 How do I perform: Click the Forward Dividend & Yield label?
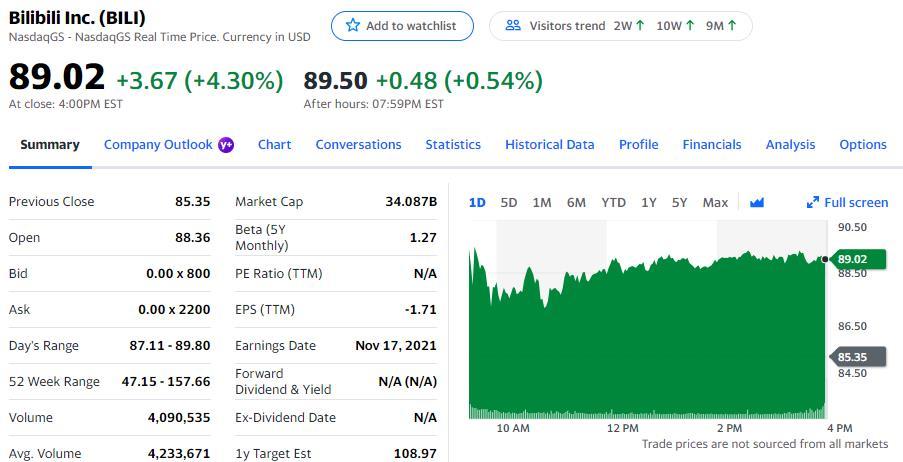pyautogui.click(x=283, y=381)
